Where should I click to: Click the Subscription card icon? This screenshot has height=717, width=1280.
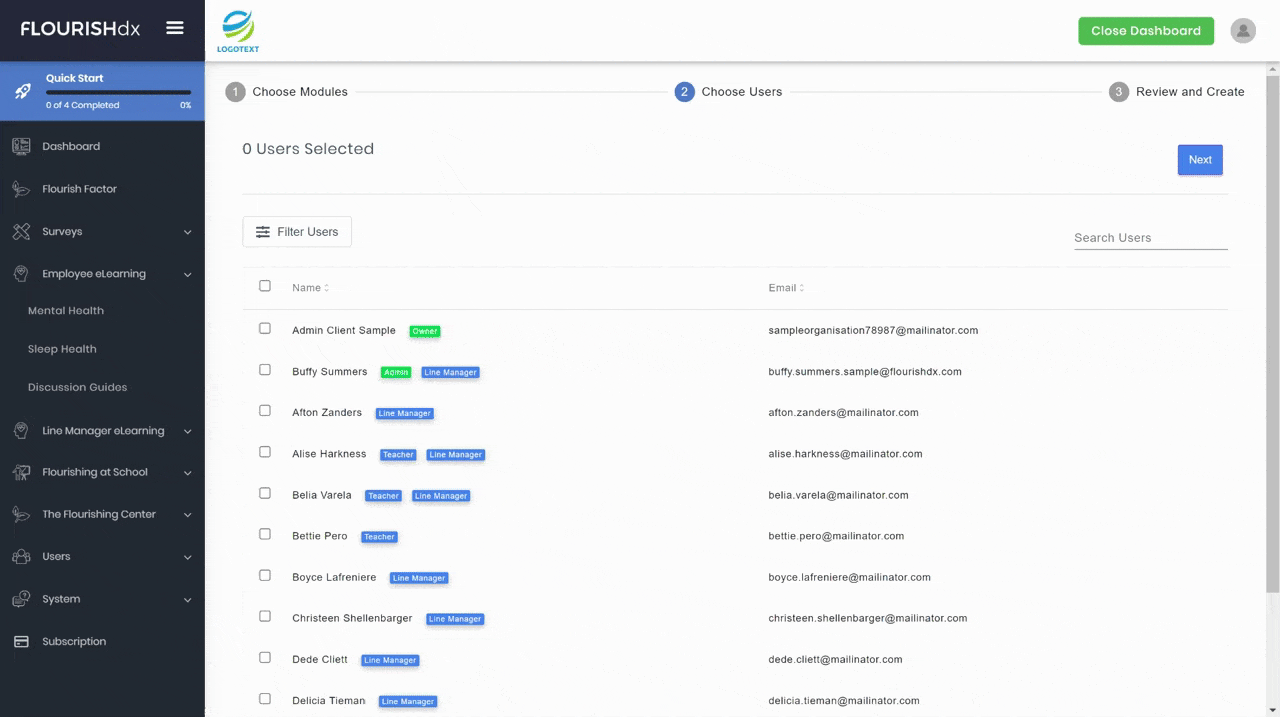(21, 642)
